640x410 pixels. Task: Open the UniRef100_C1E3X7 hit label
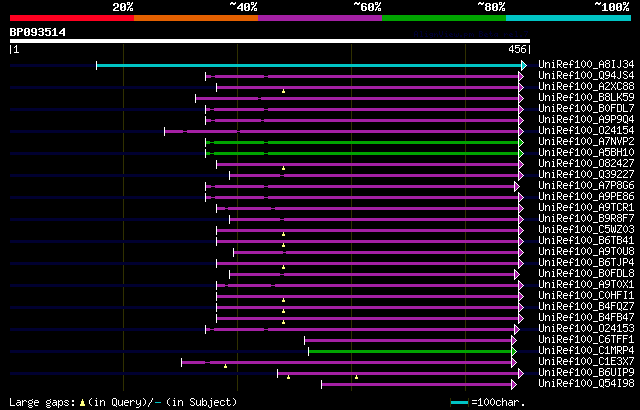point(586,362)
